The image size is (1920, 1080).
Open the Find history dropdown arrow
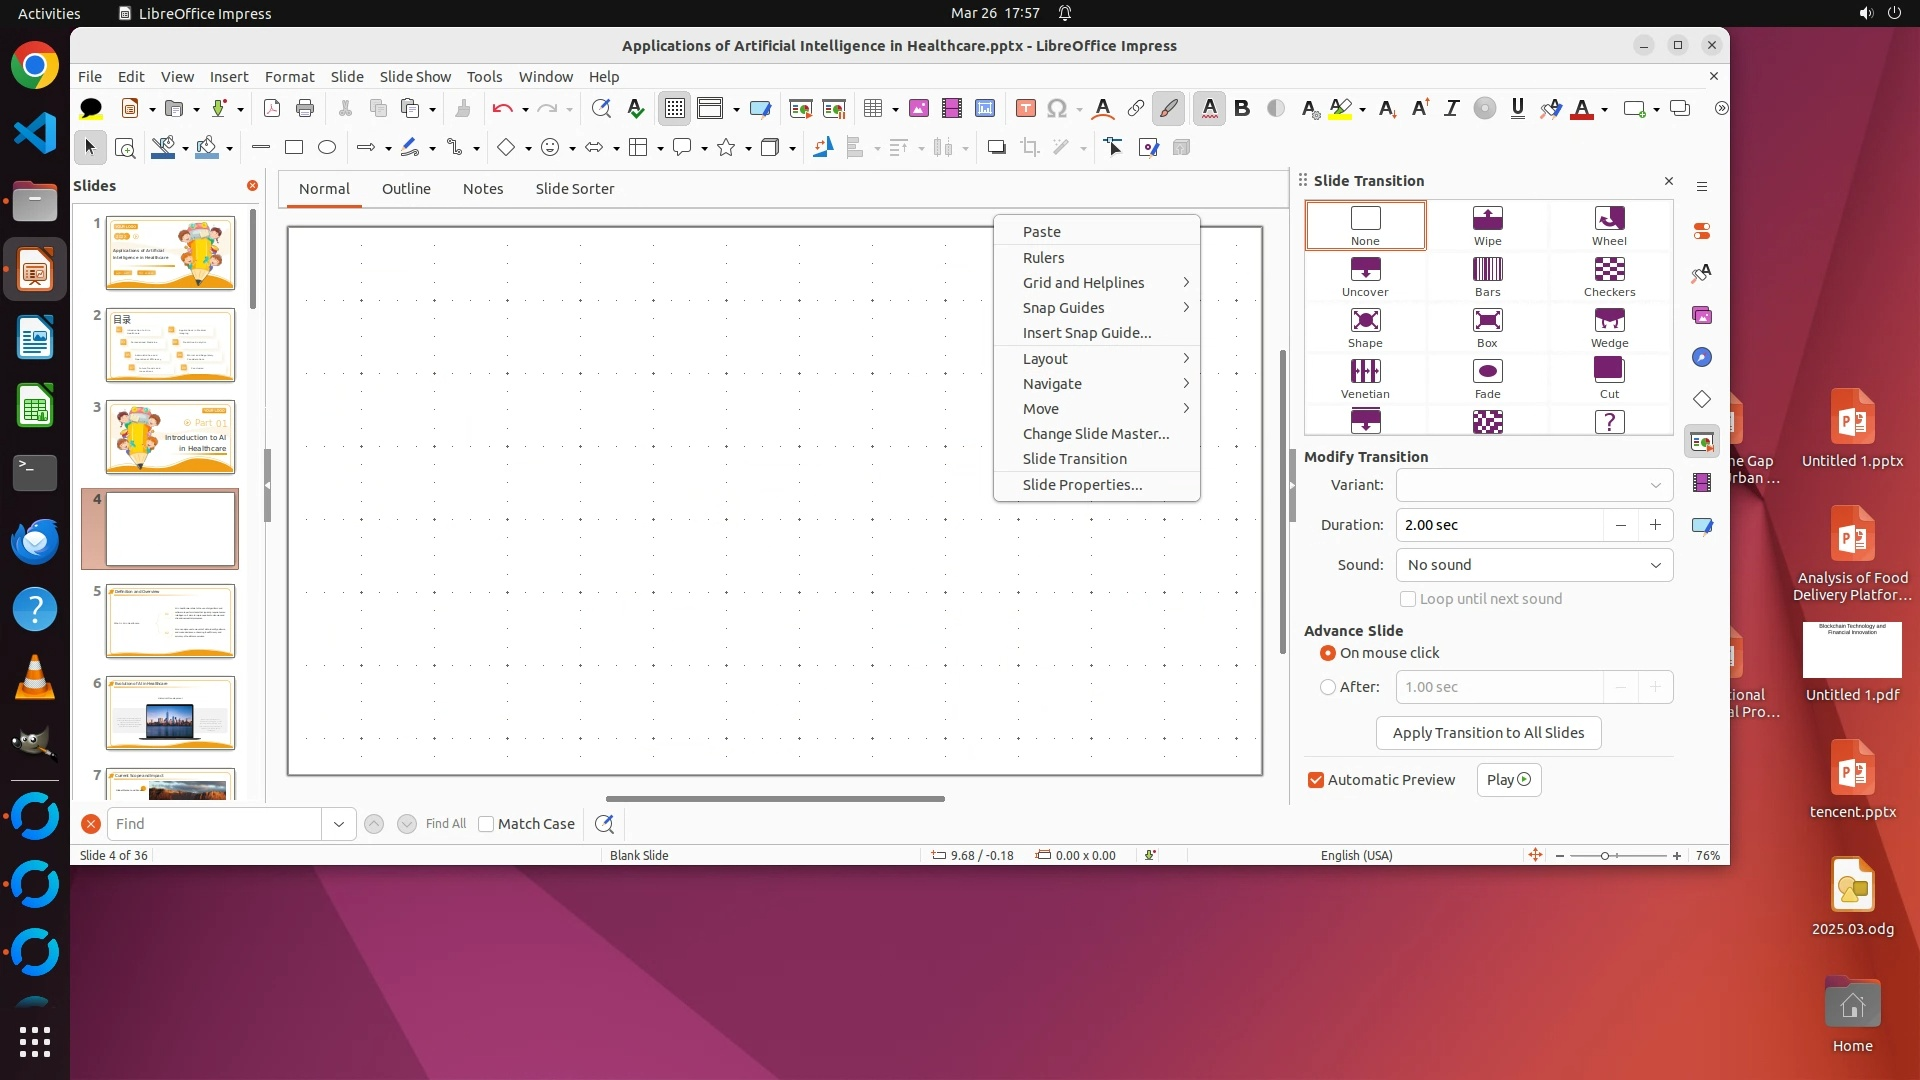(339, 824)
